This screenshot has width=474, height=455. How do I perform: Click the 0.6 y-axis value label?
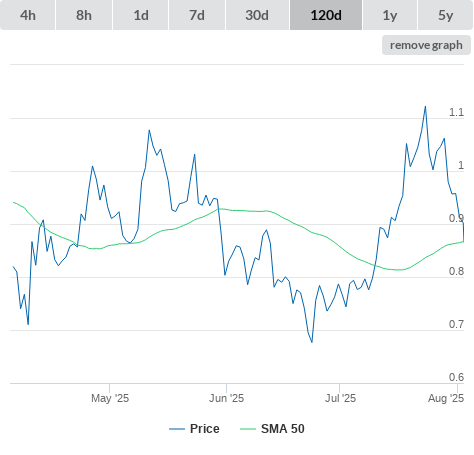click(456, 377)
